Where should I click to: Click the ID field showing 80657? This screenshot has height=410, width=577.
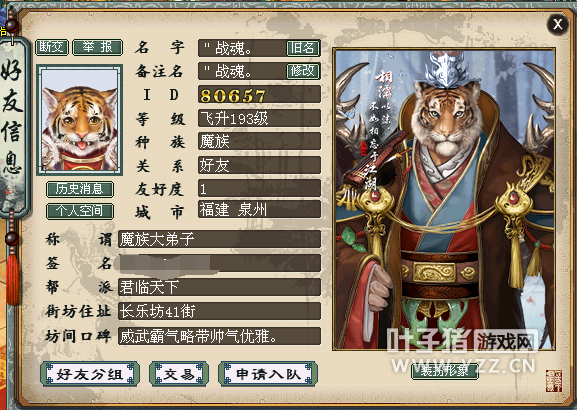(259, 95)
